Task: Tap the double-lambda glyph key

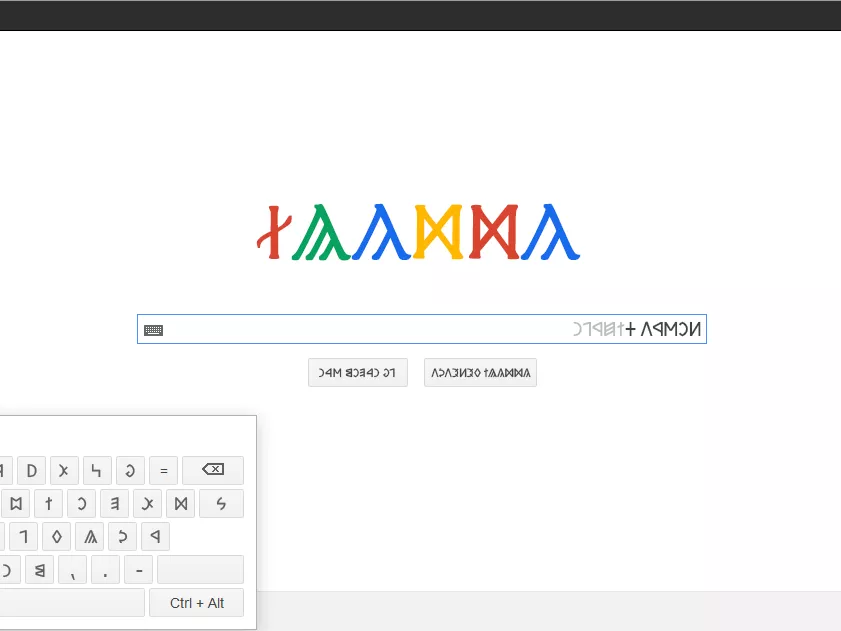Action: (x=90, y=536)
